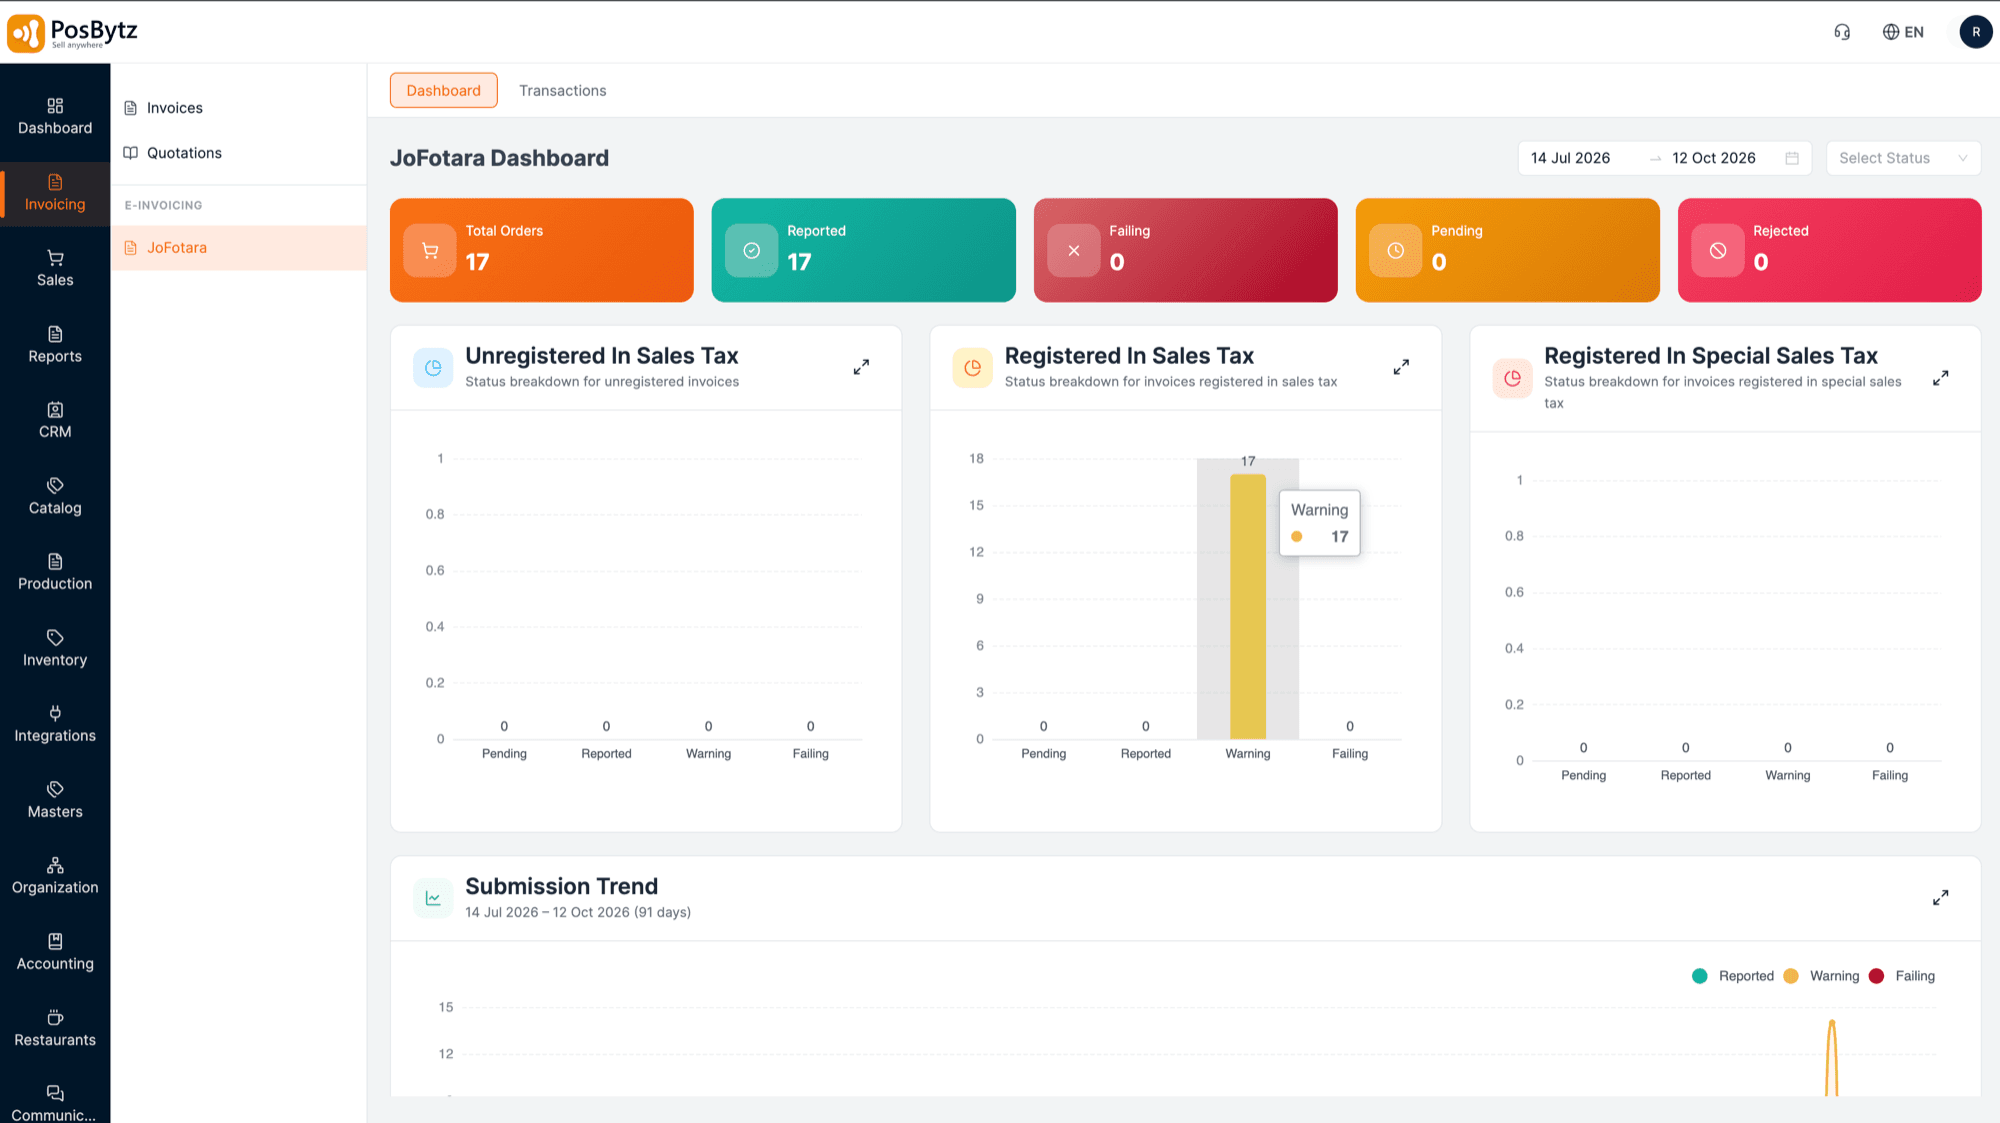Open Accounting module in sidebar
Image resolution: width=2000 pixels, height=1123 pixels.
pos(55,953)
